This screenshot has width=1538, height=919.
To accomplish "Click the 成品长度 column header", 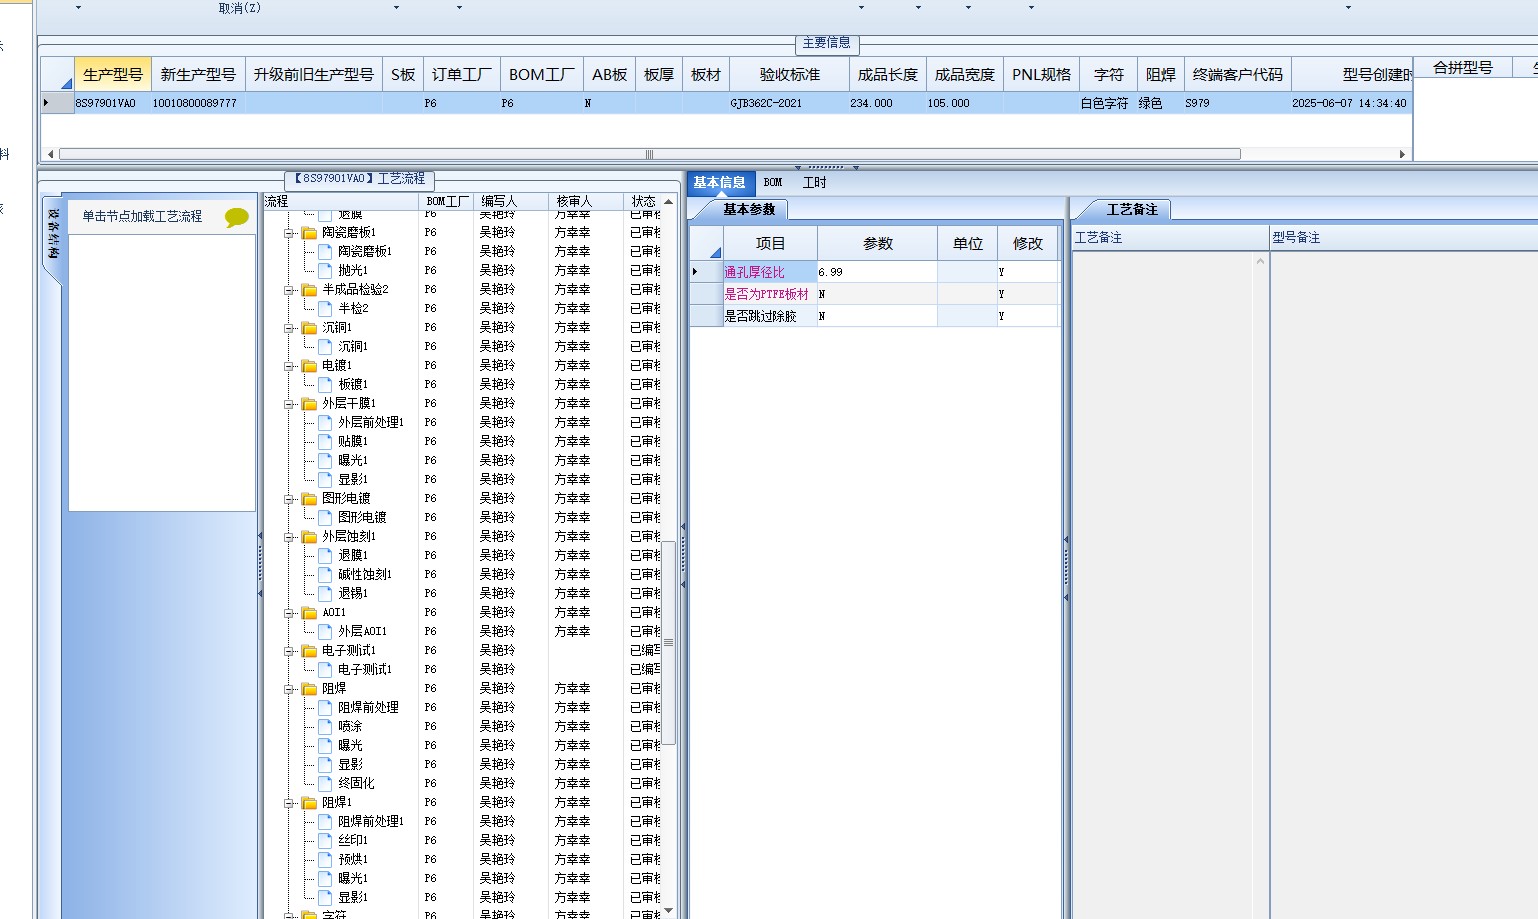I will point(888,75).
